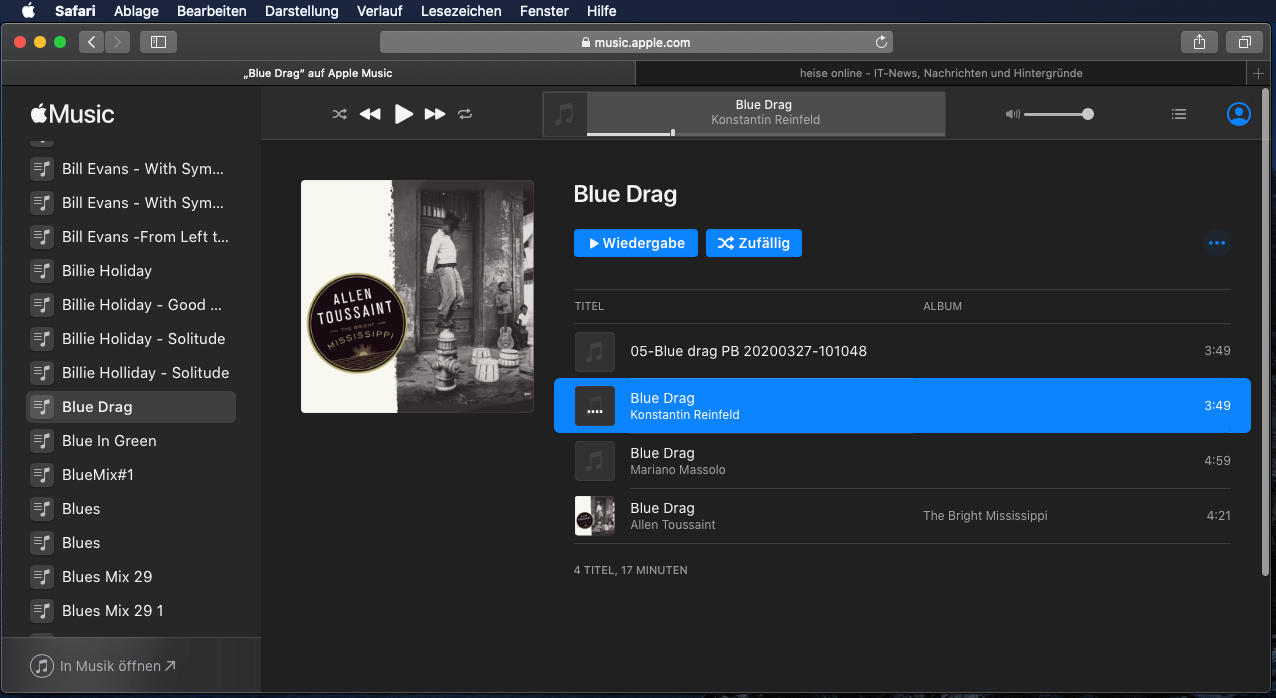
Task: Reload the page with refresh icon
Action: tap(881, 42)
